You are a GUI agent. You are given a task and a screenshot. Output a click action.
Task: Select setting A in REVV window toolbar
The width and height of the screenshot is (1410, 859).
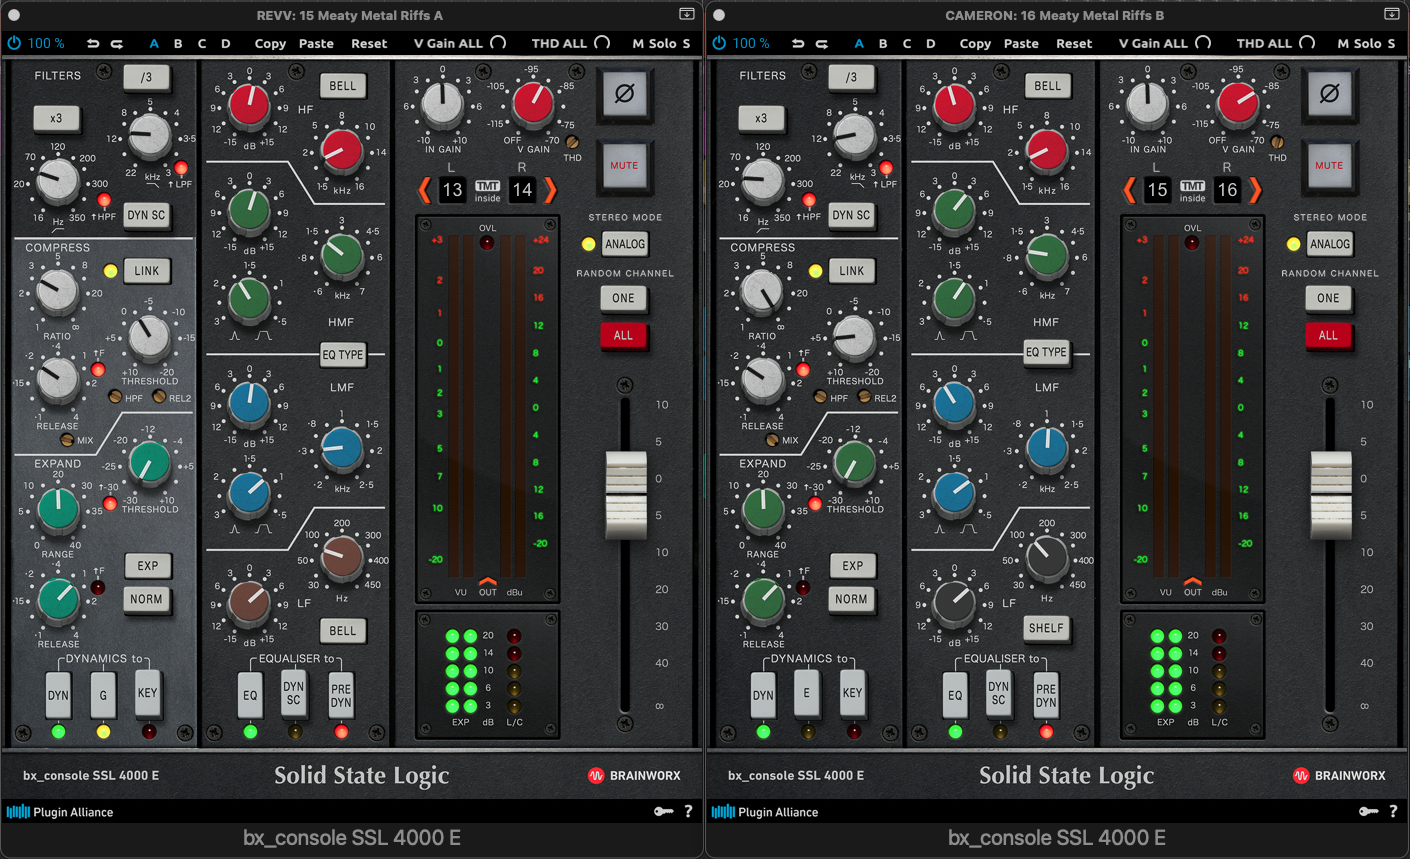click(x=154, y=43)
